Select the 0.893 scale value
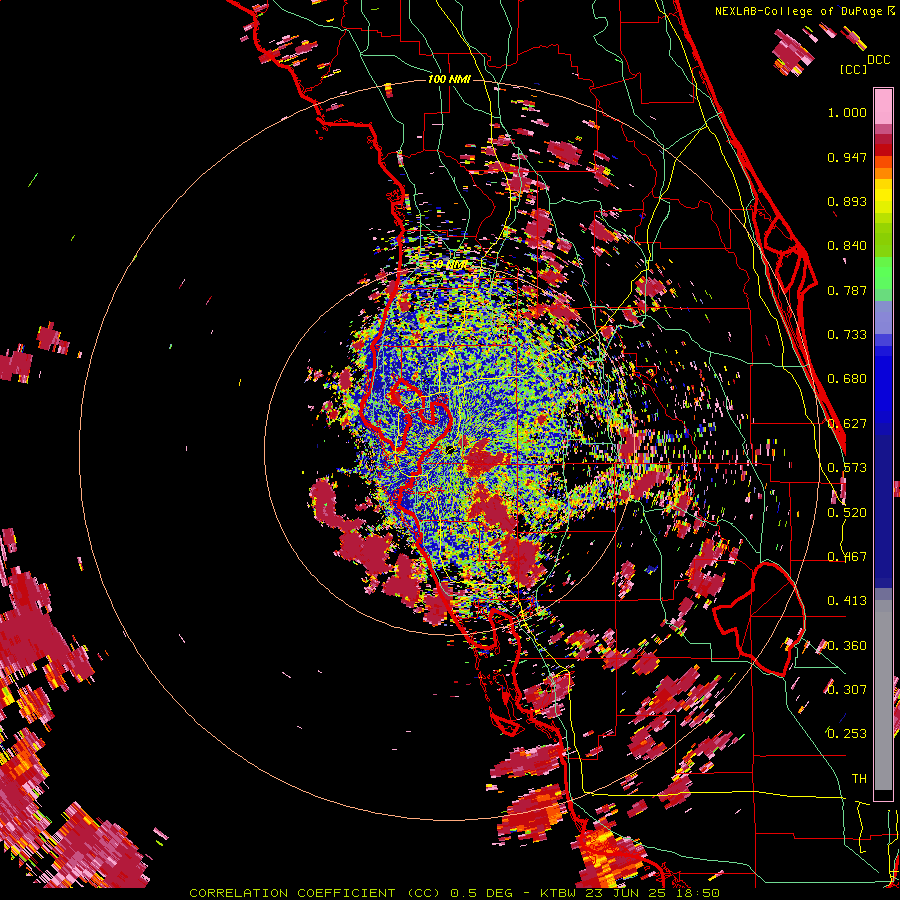900x900 pixels. pyautogui.click(x=847, y=201)
